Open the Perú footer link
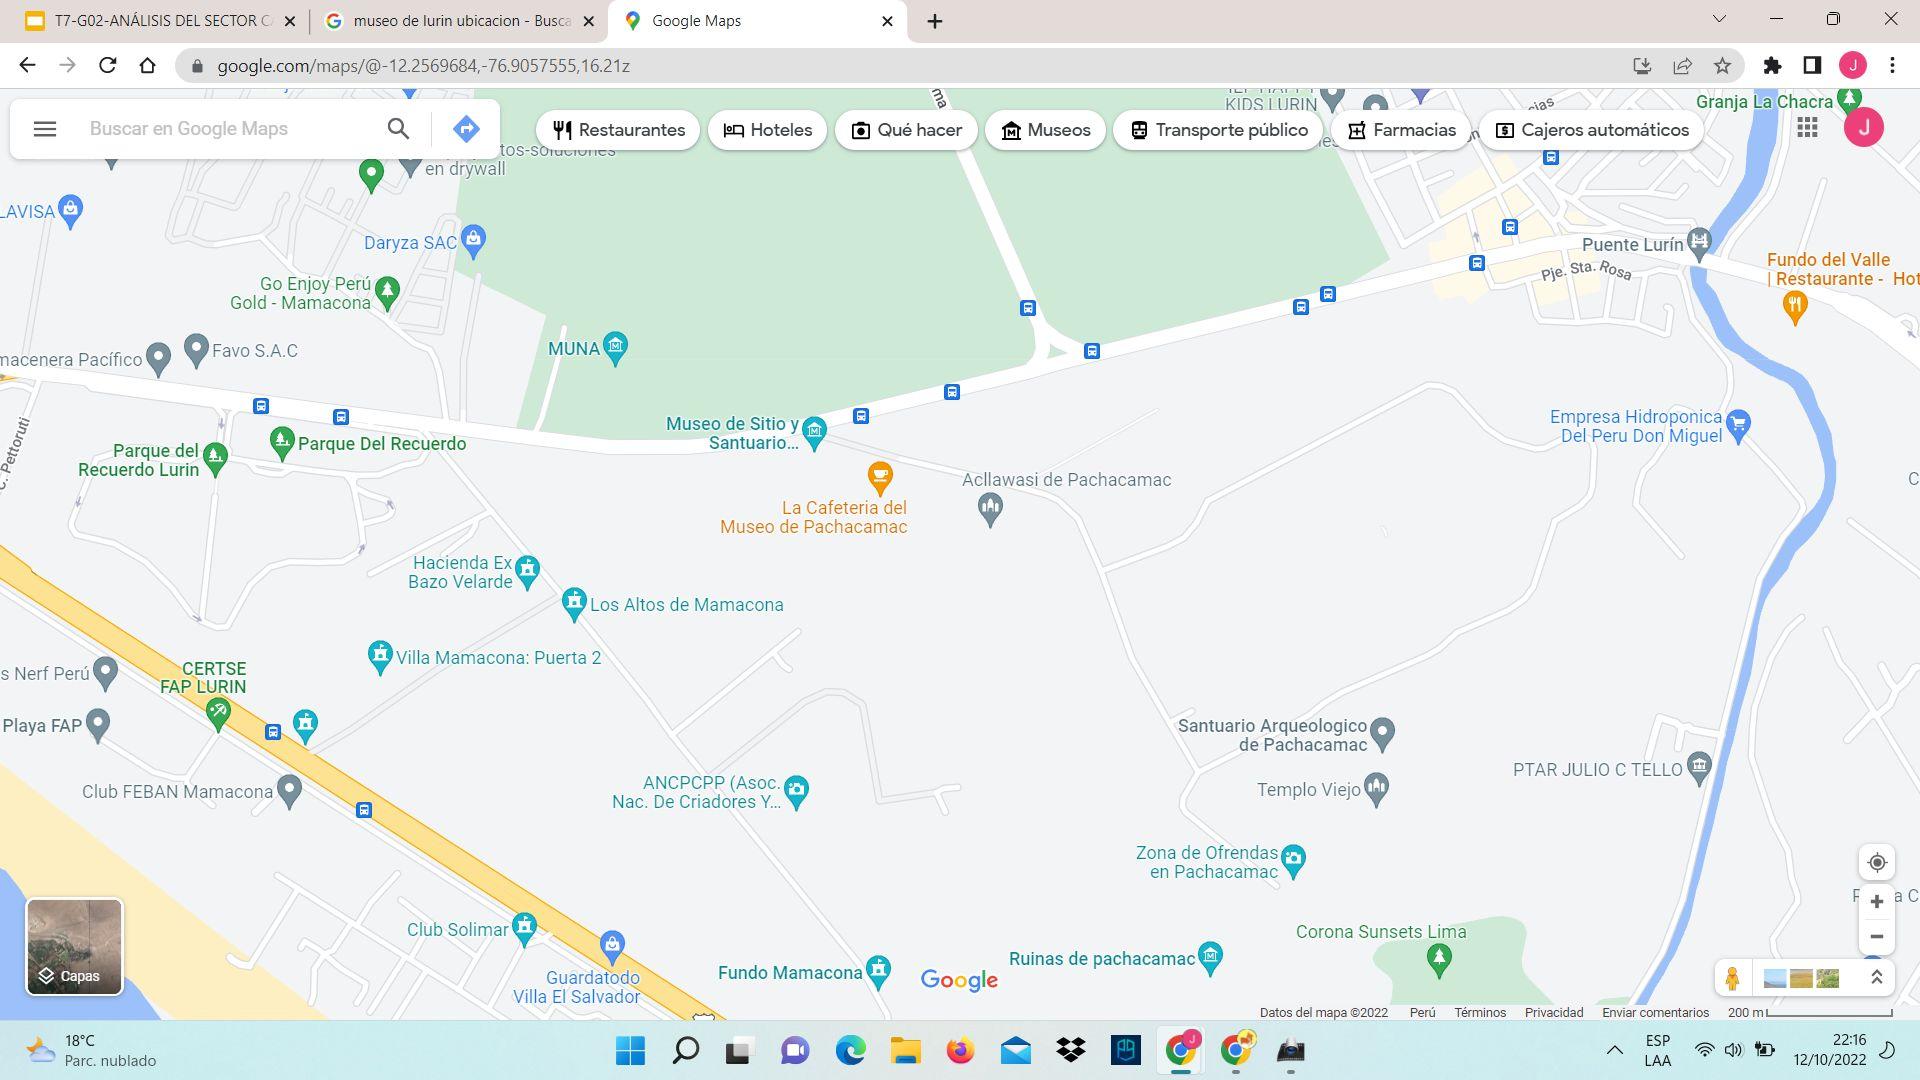The image size is (1920, 1080). [x=1422, y=1012]
